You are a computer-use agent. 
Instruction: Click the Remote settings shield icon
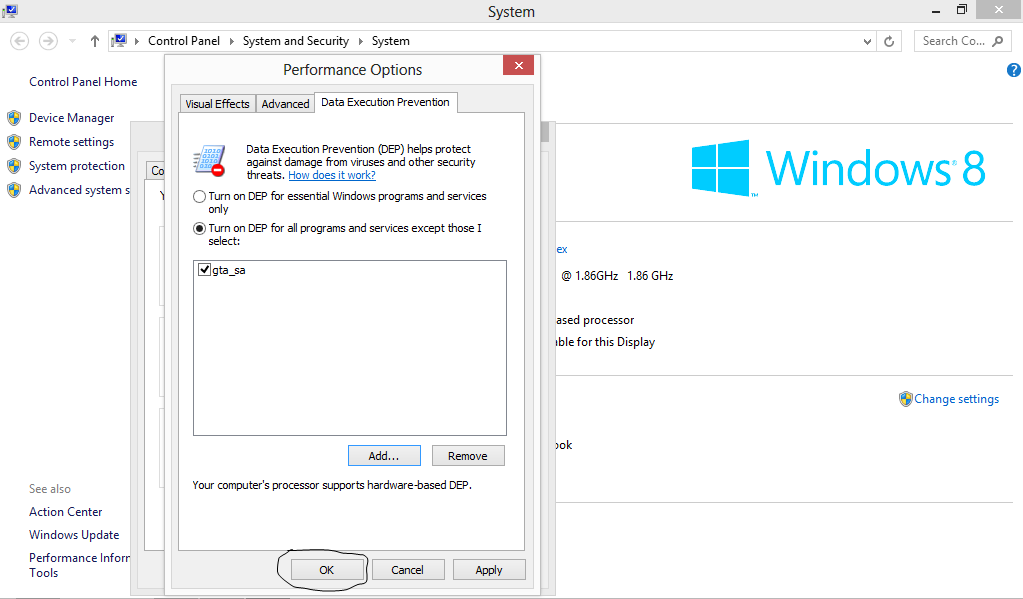pos(14,142)
